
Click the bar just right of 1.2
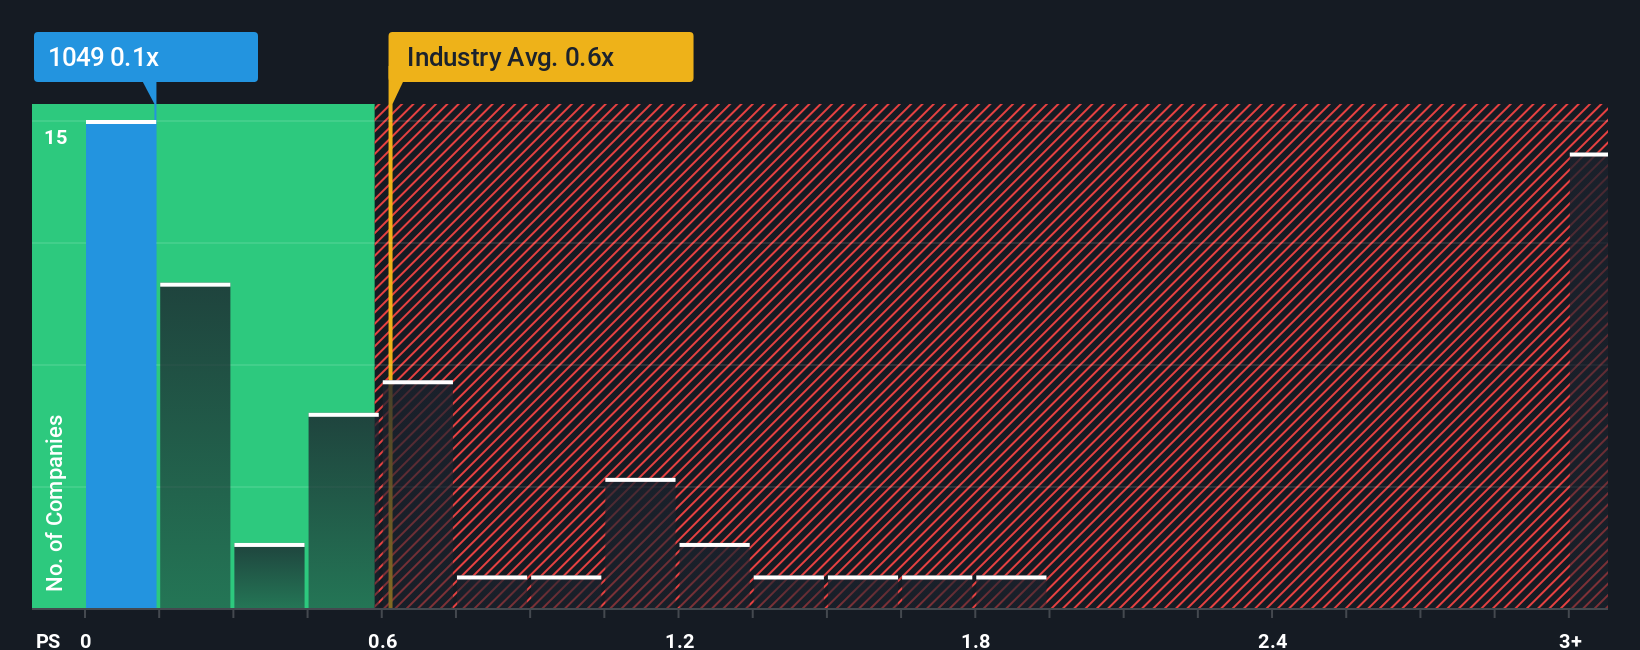pos(714,576)
